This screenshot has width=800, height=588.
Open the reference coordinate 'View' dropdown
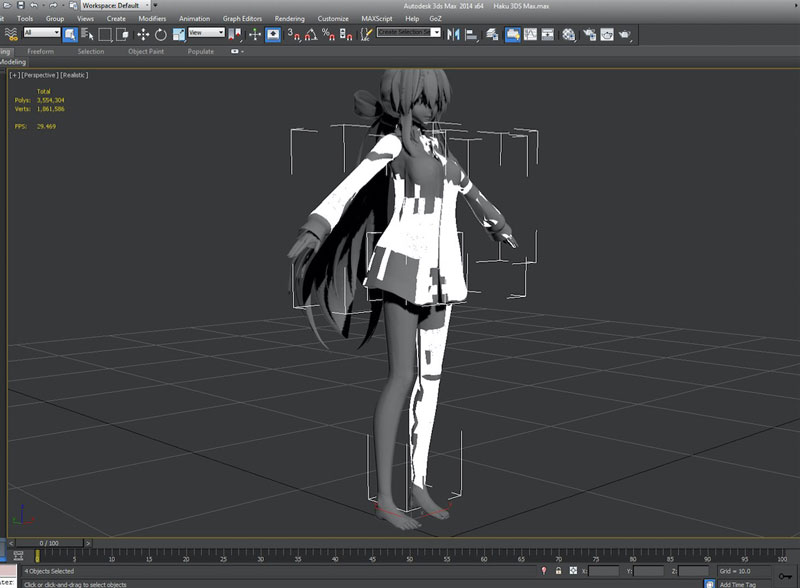[x=206, y=33]
